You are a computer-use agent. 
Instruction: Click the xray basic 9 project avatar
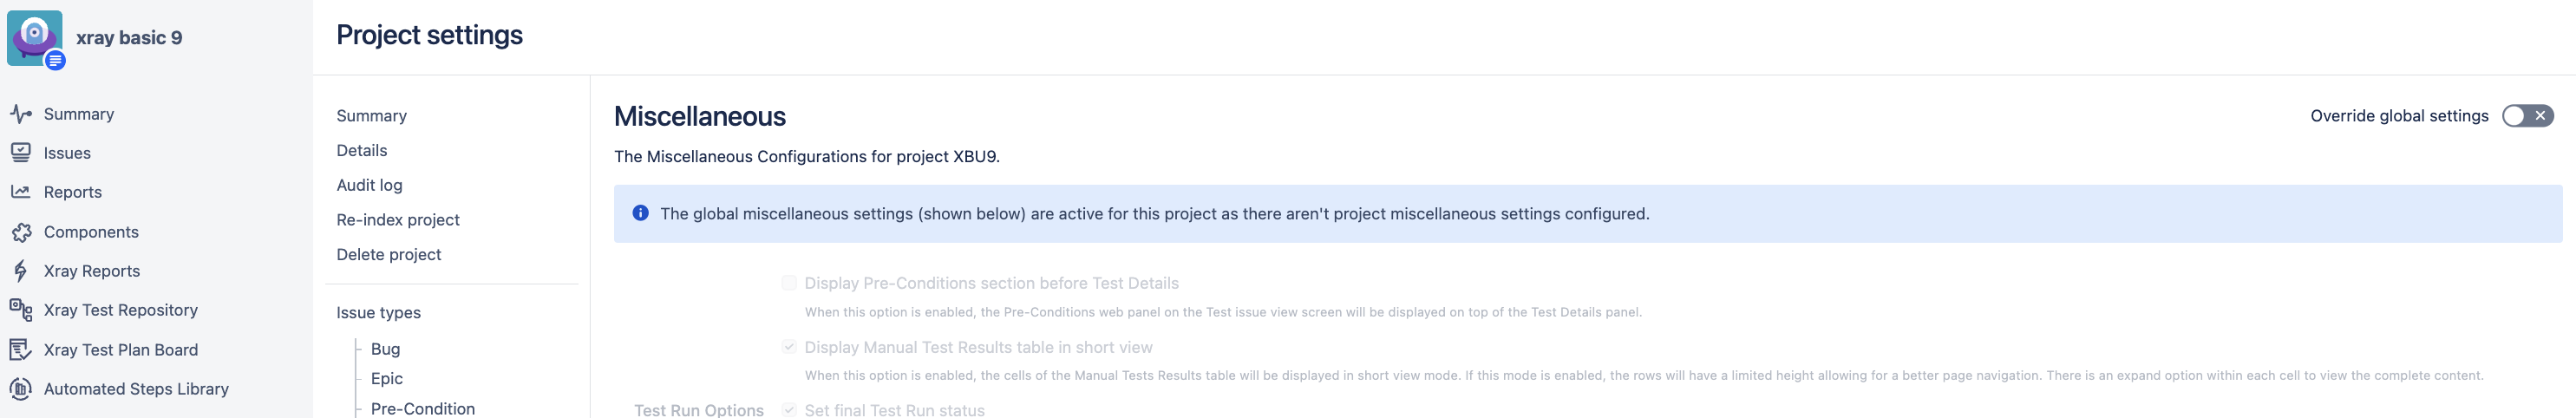[x=35, y=38]
